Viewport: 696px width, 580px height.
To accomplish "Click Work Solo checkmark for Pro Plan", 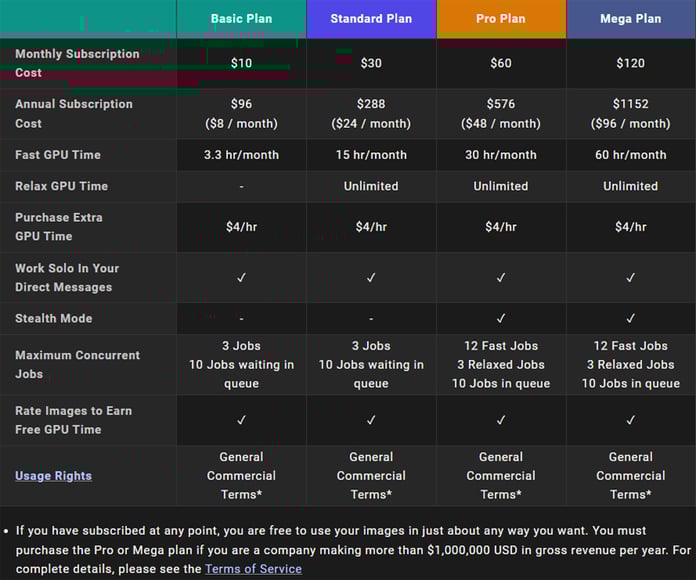I will pos(501,278).
